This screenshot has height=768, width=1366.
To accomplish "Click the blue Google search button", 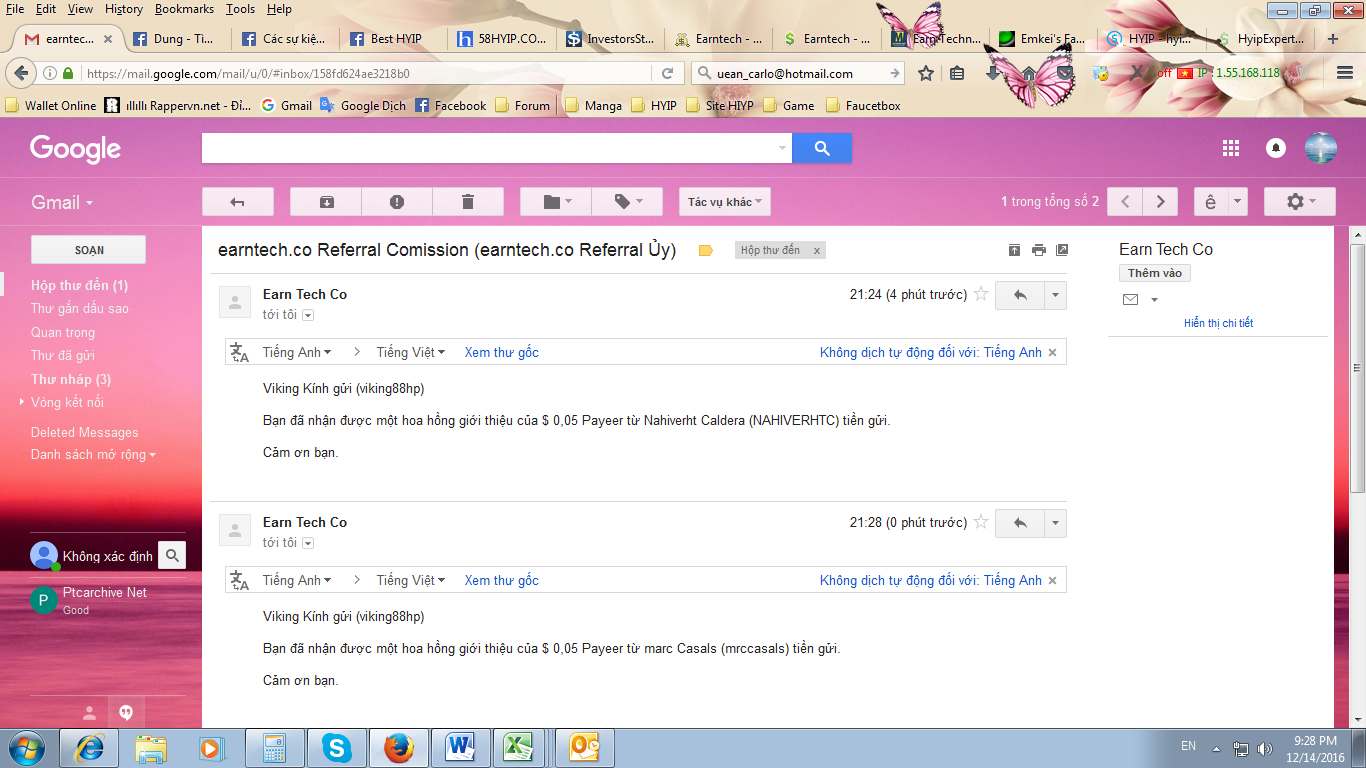I will click(822, 148).
